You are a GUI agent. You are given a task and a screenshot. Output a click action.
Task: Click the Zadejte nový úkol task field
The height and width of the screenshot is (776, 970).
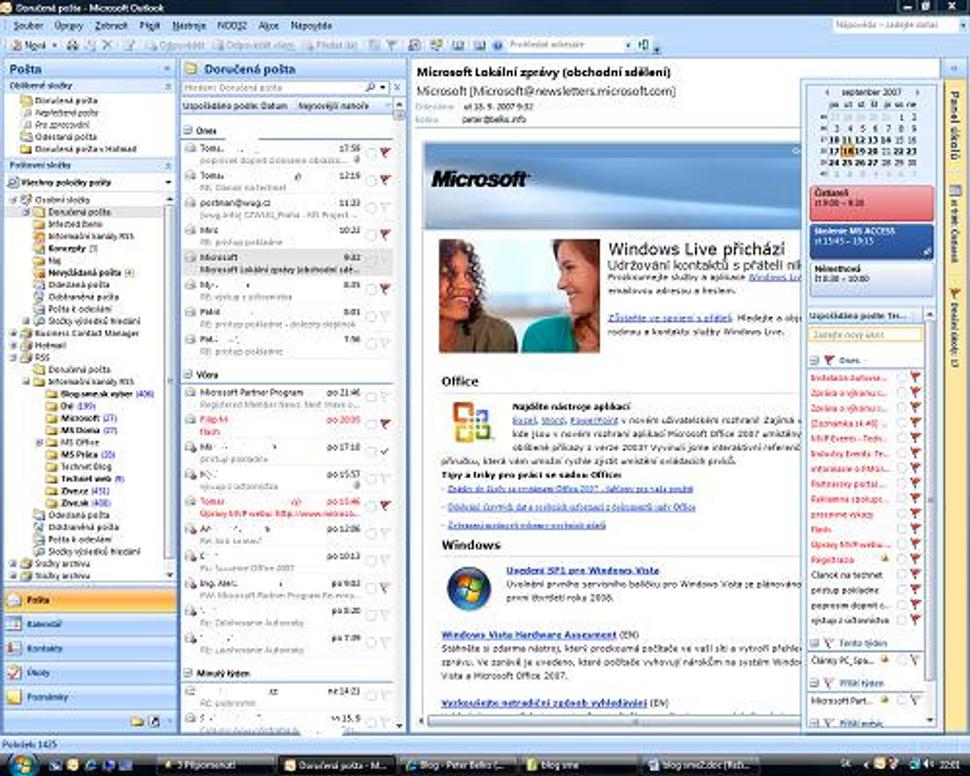[x=864, y=335]
